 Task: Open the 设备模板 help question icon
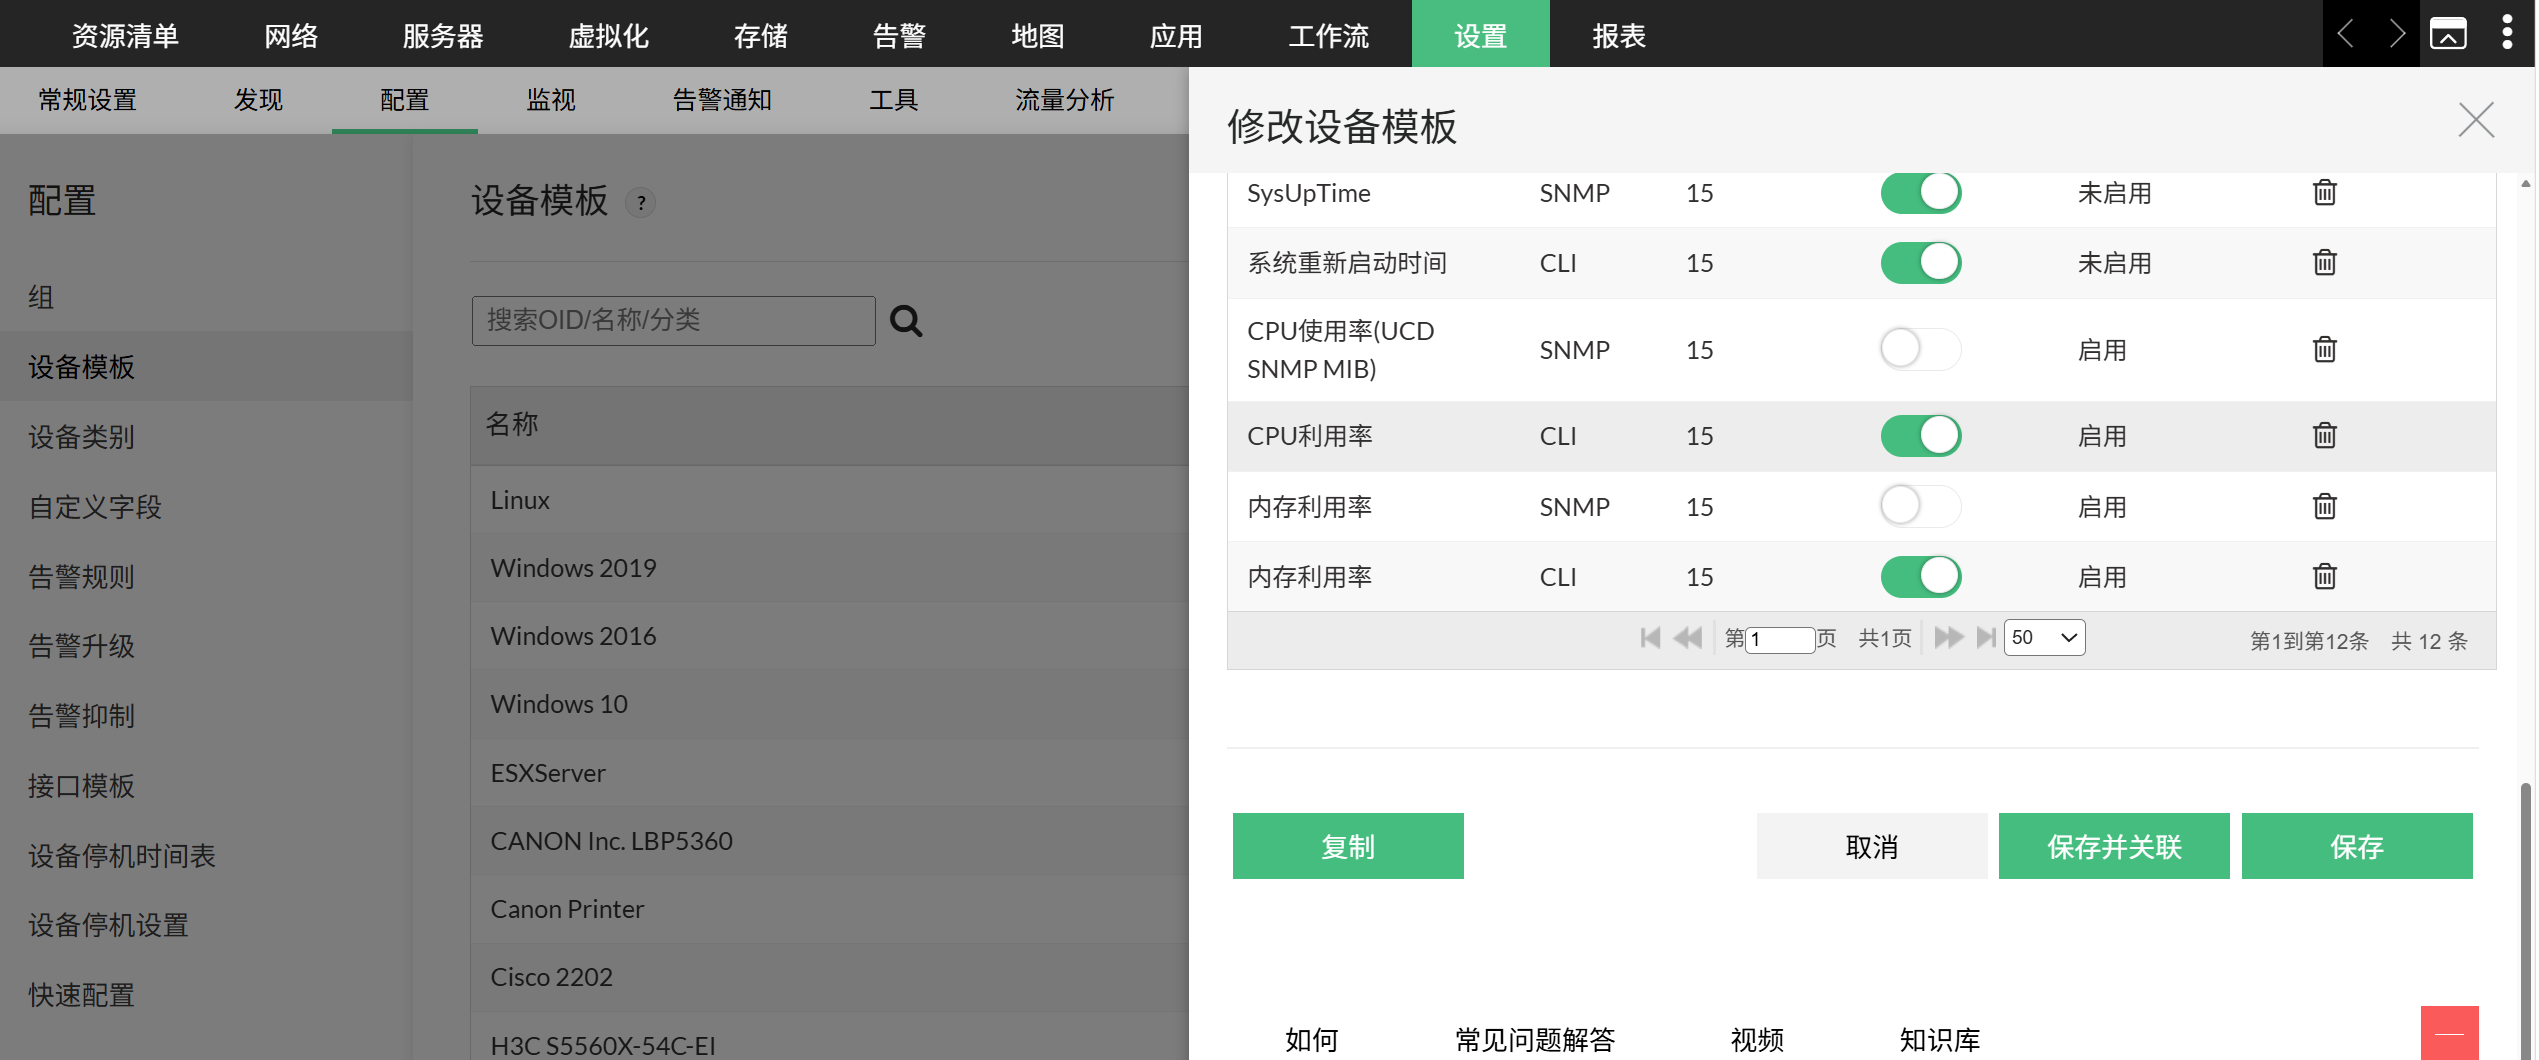pyautogui.click(x=641, y=203)
